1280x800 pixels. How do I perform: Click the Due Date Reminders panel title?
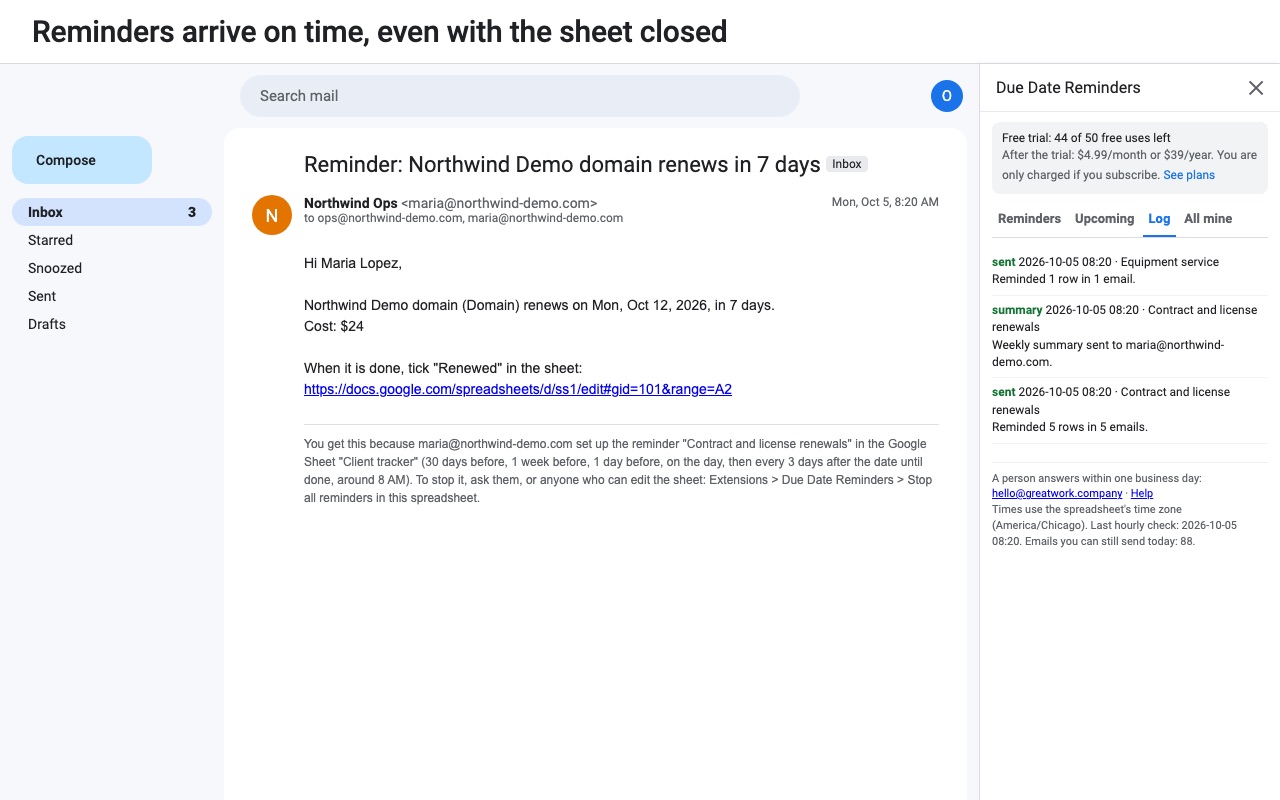click(1068, 88)
